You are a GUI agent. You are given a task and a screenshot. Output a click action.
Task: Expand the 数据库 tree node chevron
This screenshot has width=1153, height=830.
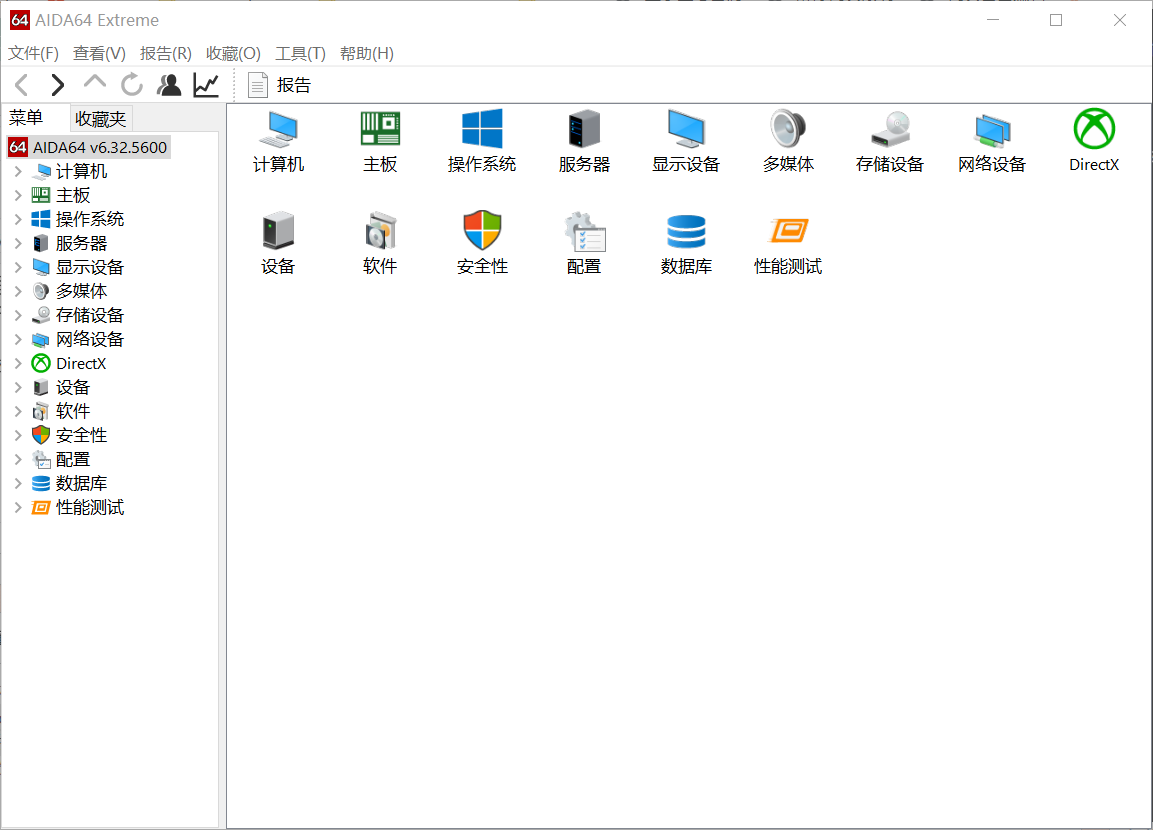[x=18, y=484]
